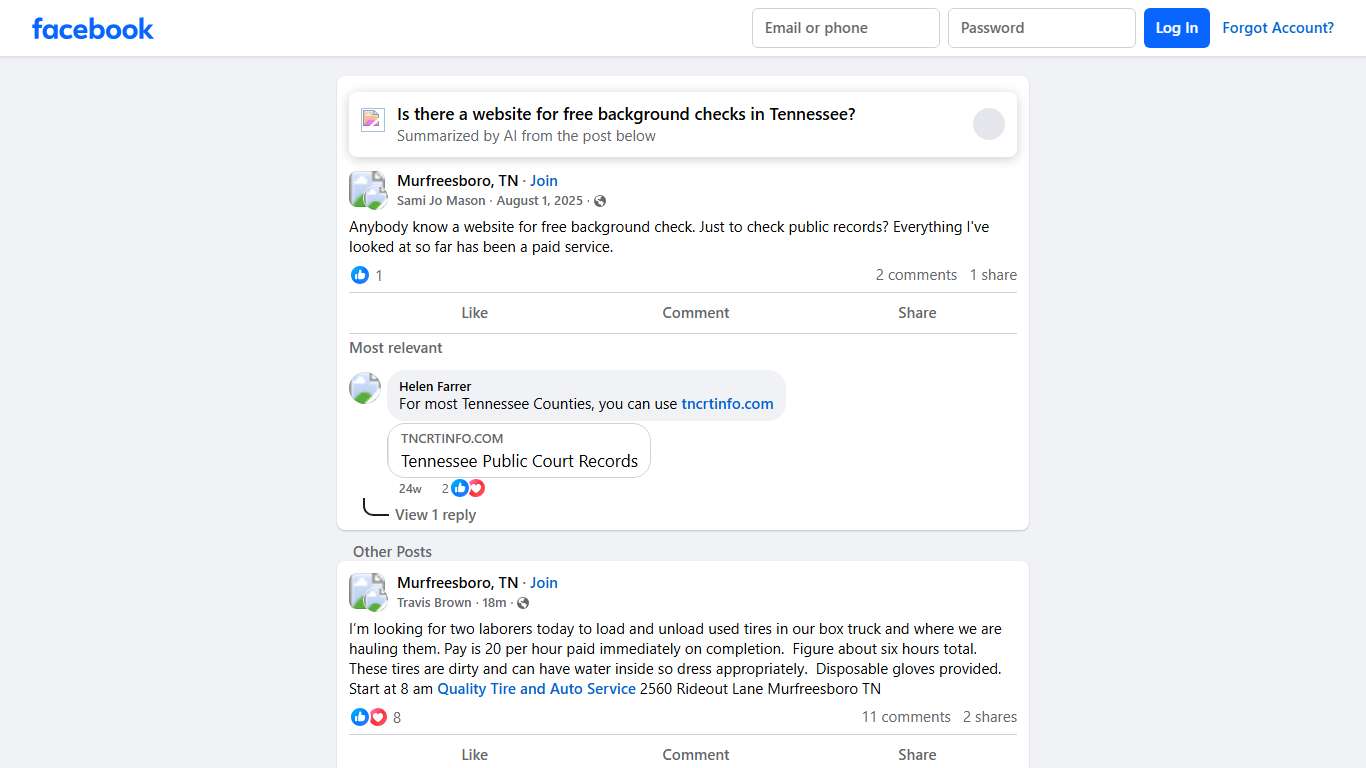Click Helen Farrer's profile picture
The height and width of the screenshot is (768, 1366).
pos(365,388)
